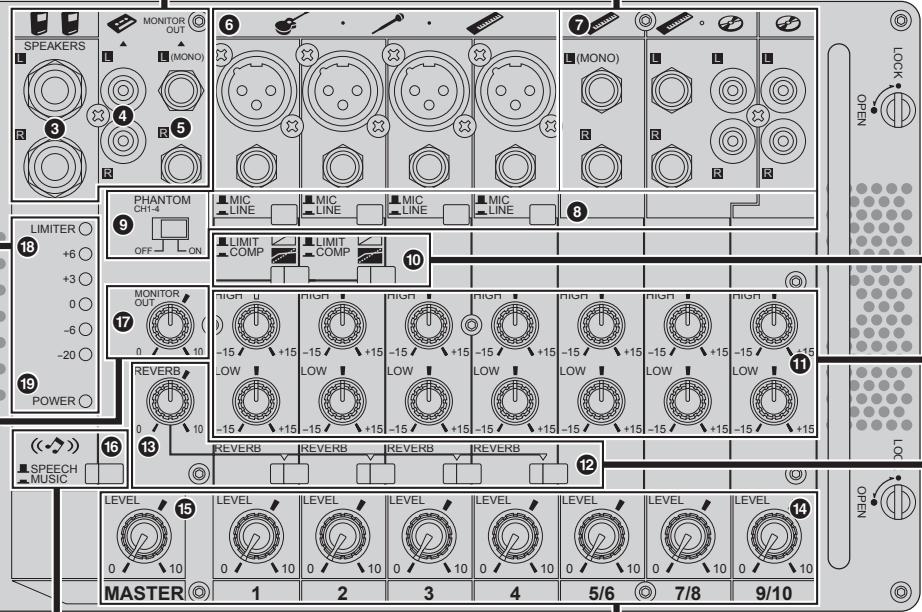922x612 pixels.
Task: Click the channel 1 LEVEL knob
Action: click(256, 536)
